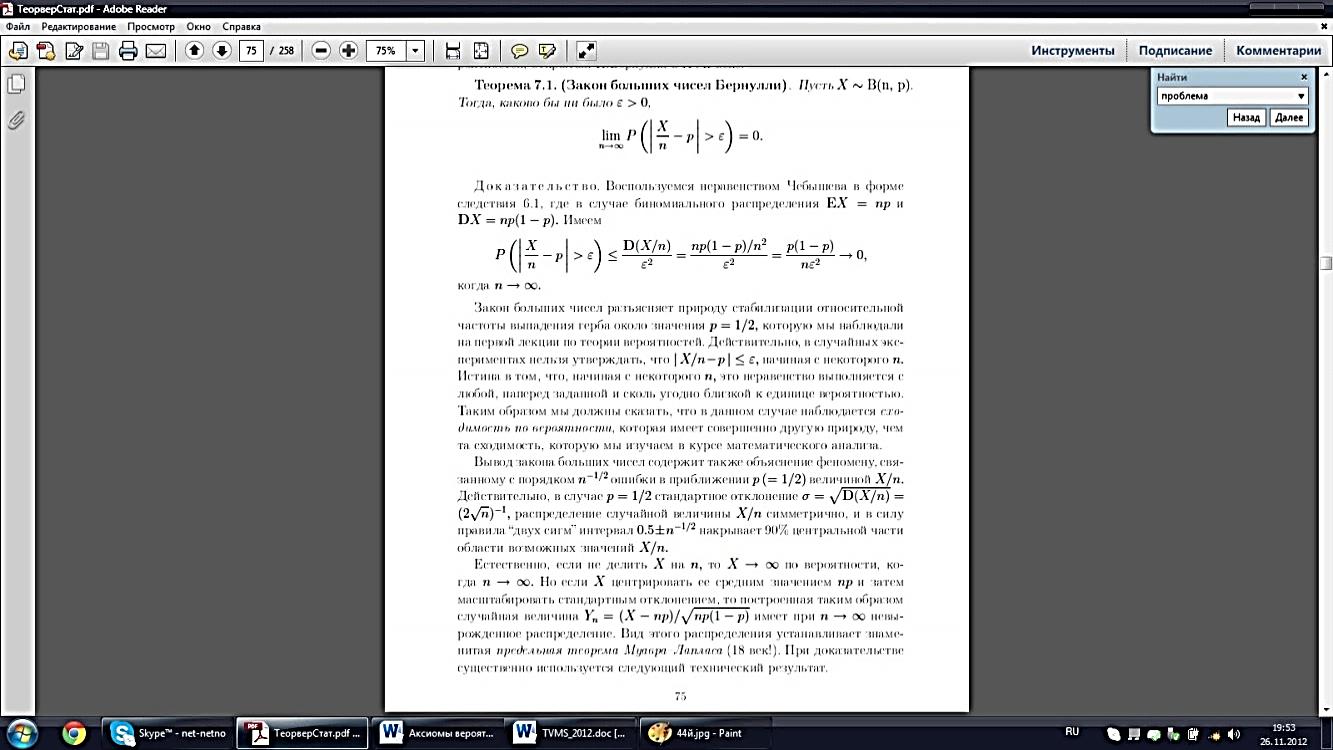Open Google Chrome from taskbar
This screenshot has width=1333, height=750.
[74, 733]
